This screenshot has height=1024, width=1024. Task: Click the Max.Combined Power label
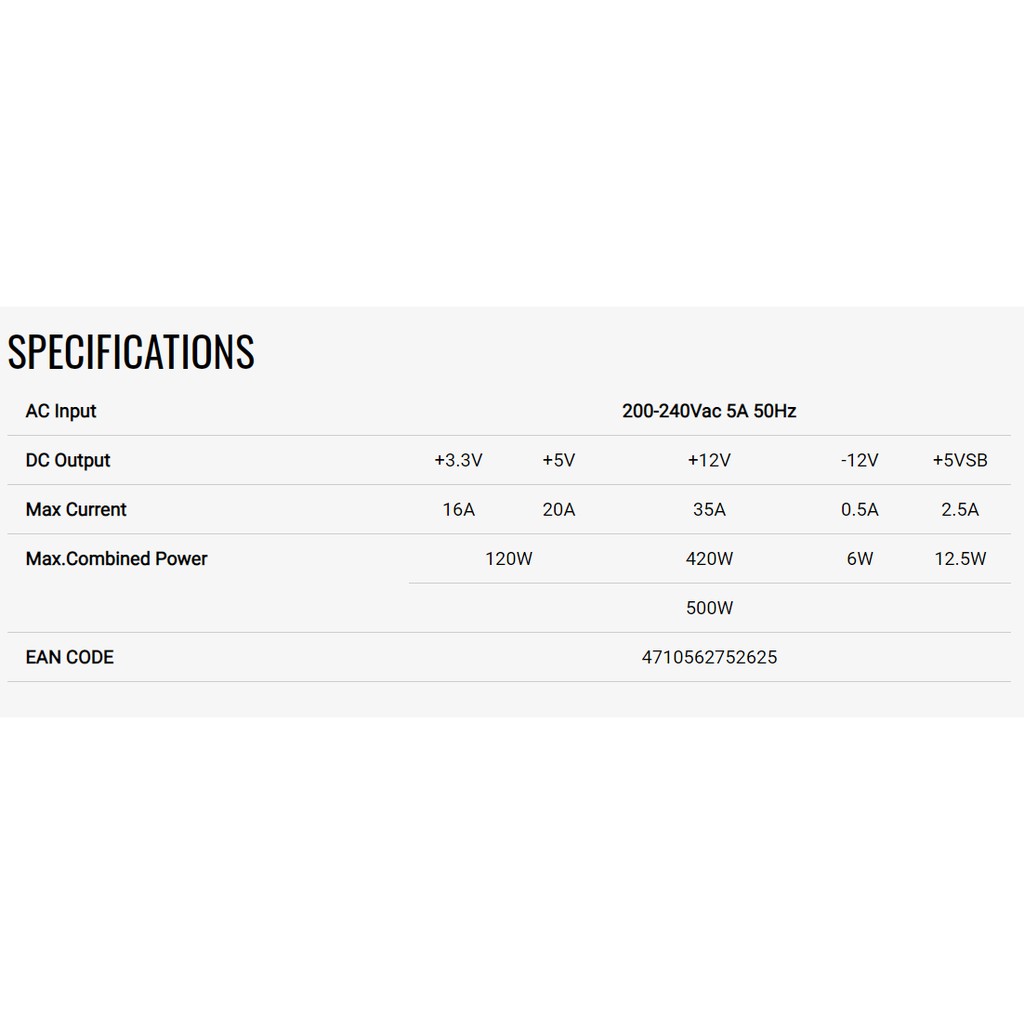[116, 558]
